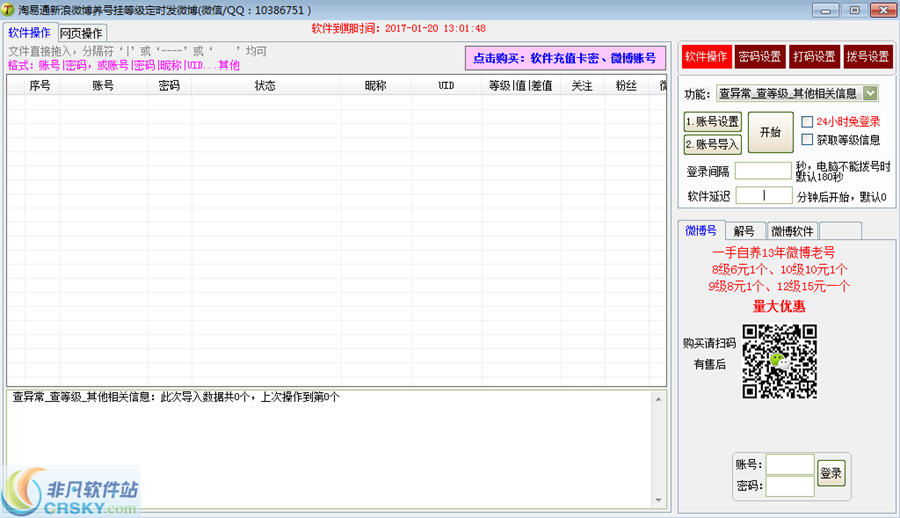Click the log line 查异常_查等级_其他相关信息
900x518 pixels.
click(x=176, y=397)
